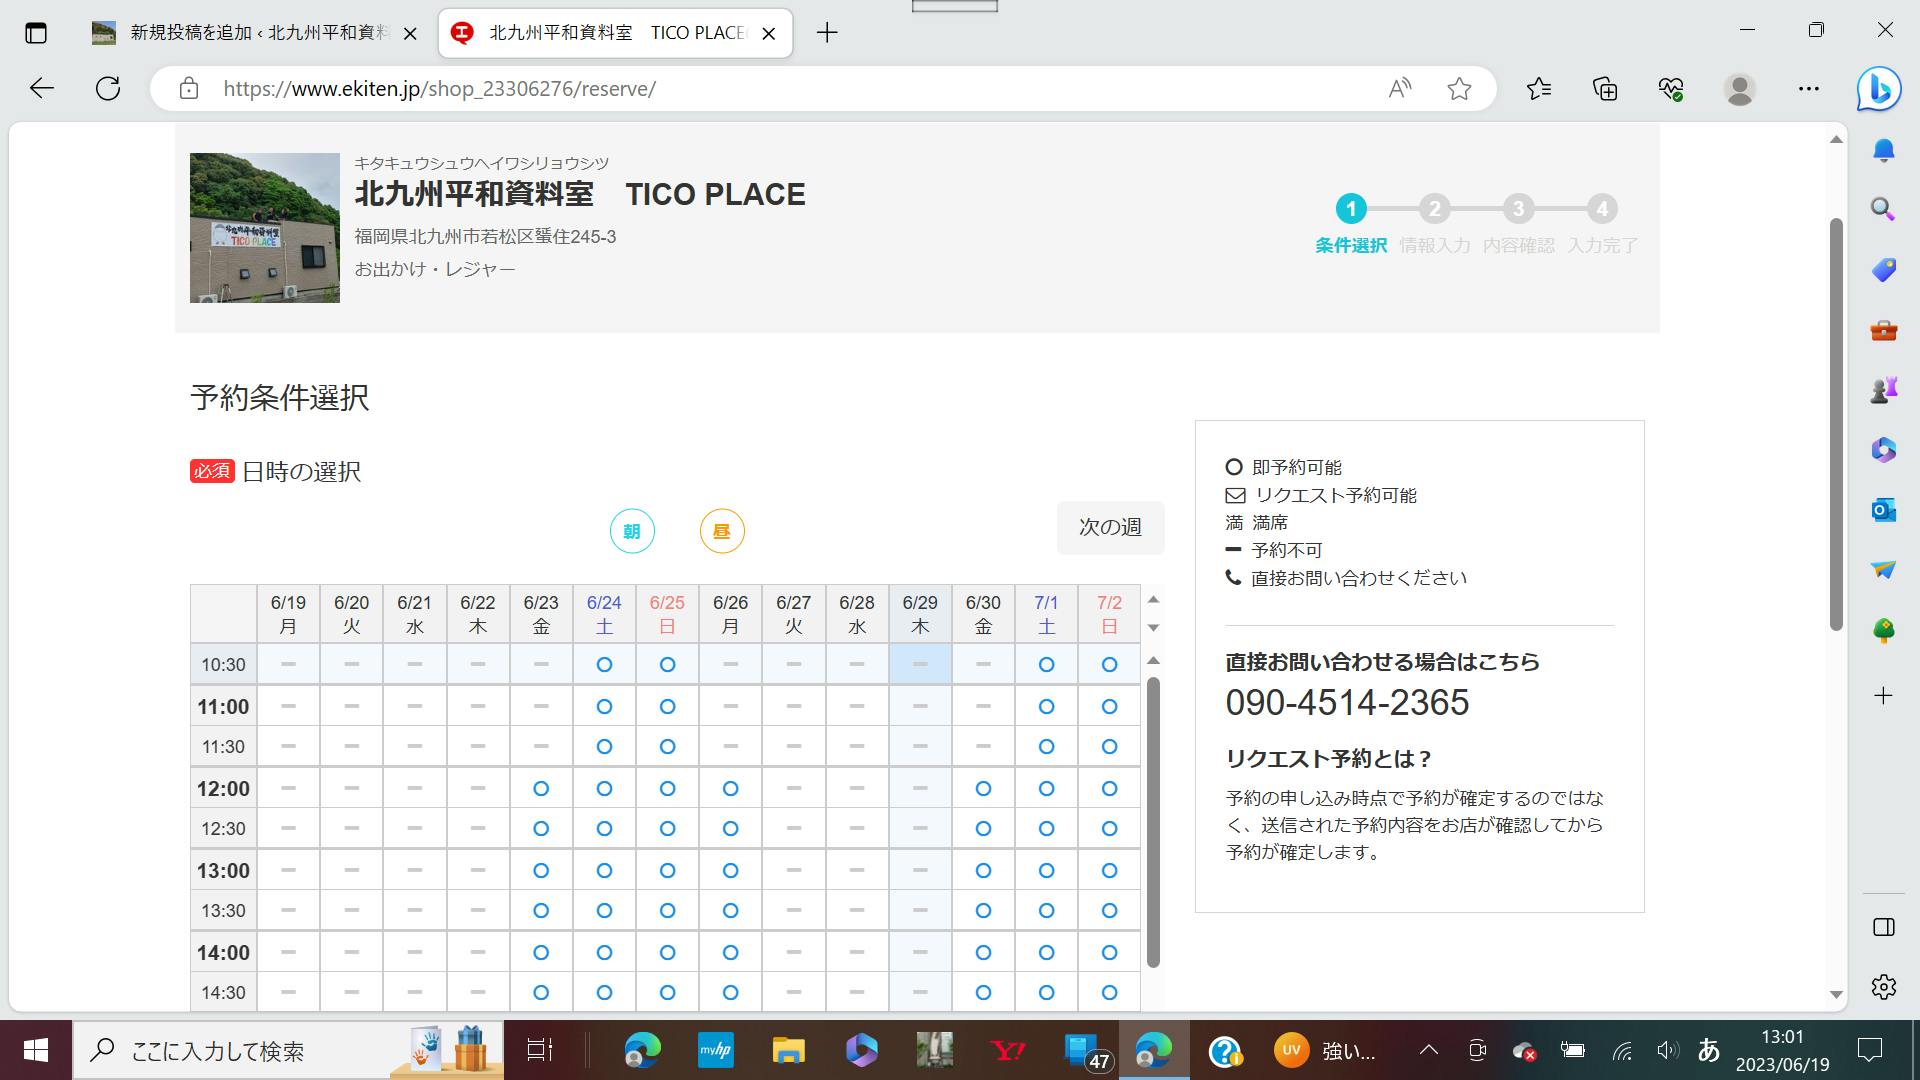Click the Bing chat sidebar icon
This screenshot has height=1080, width=1920.
(x=1878, y=90)
